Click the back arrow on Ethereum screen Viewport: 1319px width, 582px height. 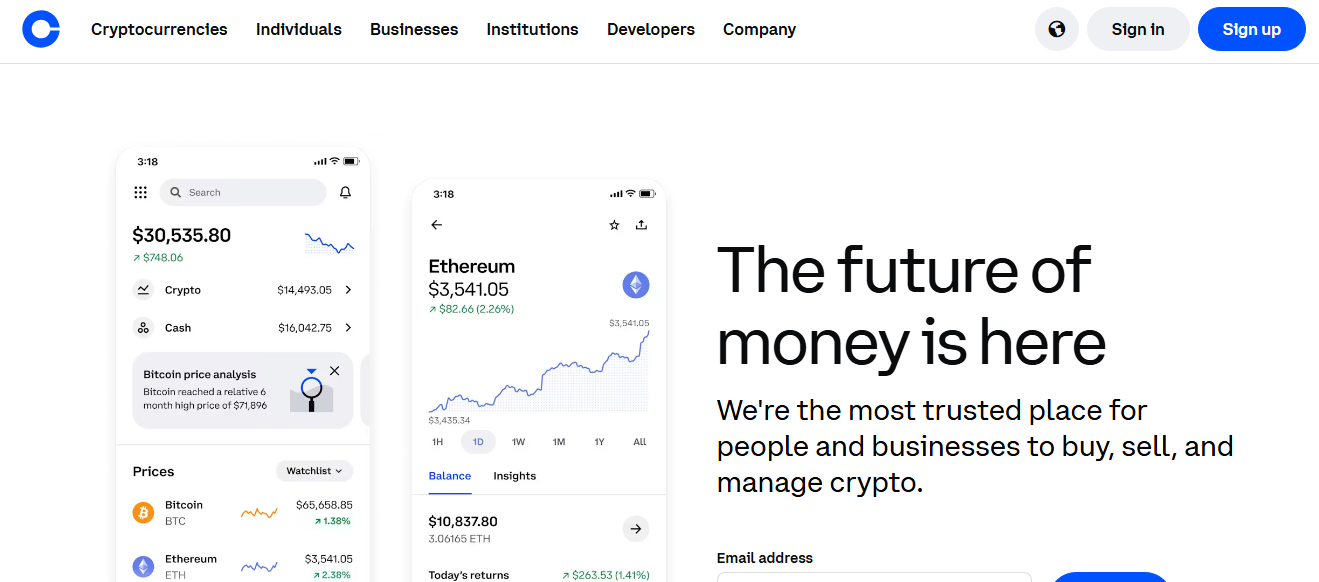(x=436, y=225)
